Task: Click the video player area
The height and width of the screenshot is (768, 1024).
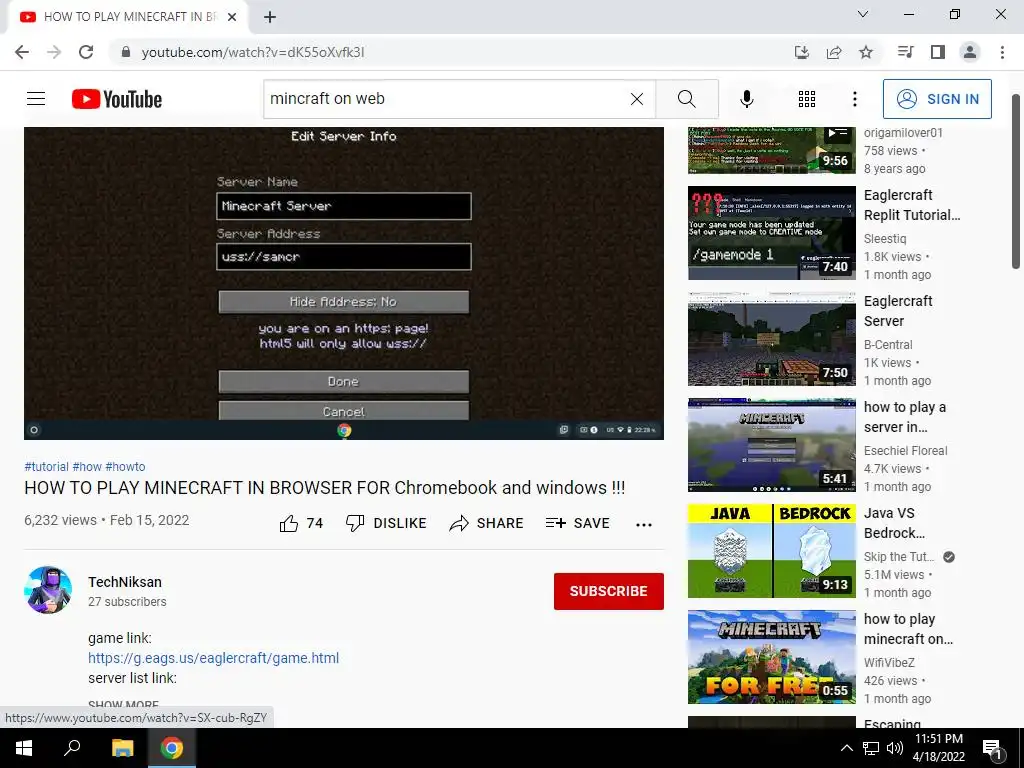Action: (x=344, y=283)
